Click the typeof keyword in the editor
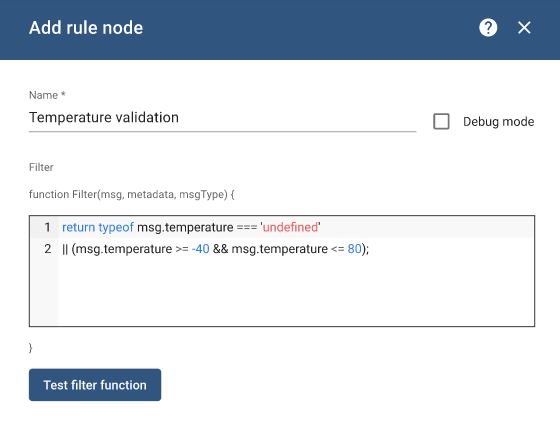The image size is (560, 424). [x=116, y=227]
